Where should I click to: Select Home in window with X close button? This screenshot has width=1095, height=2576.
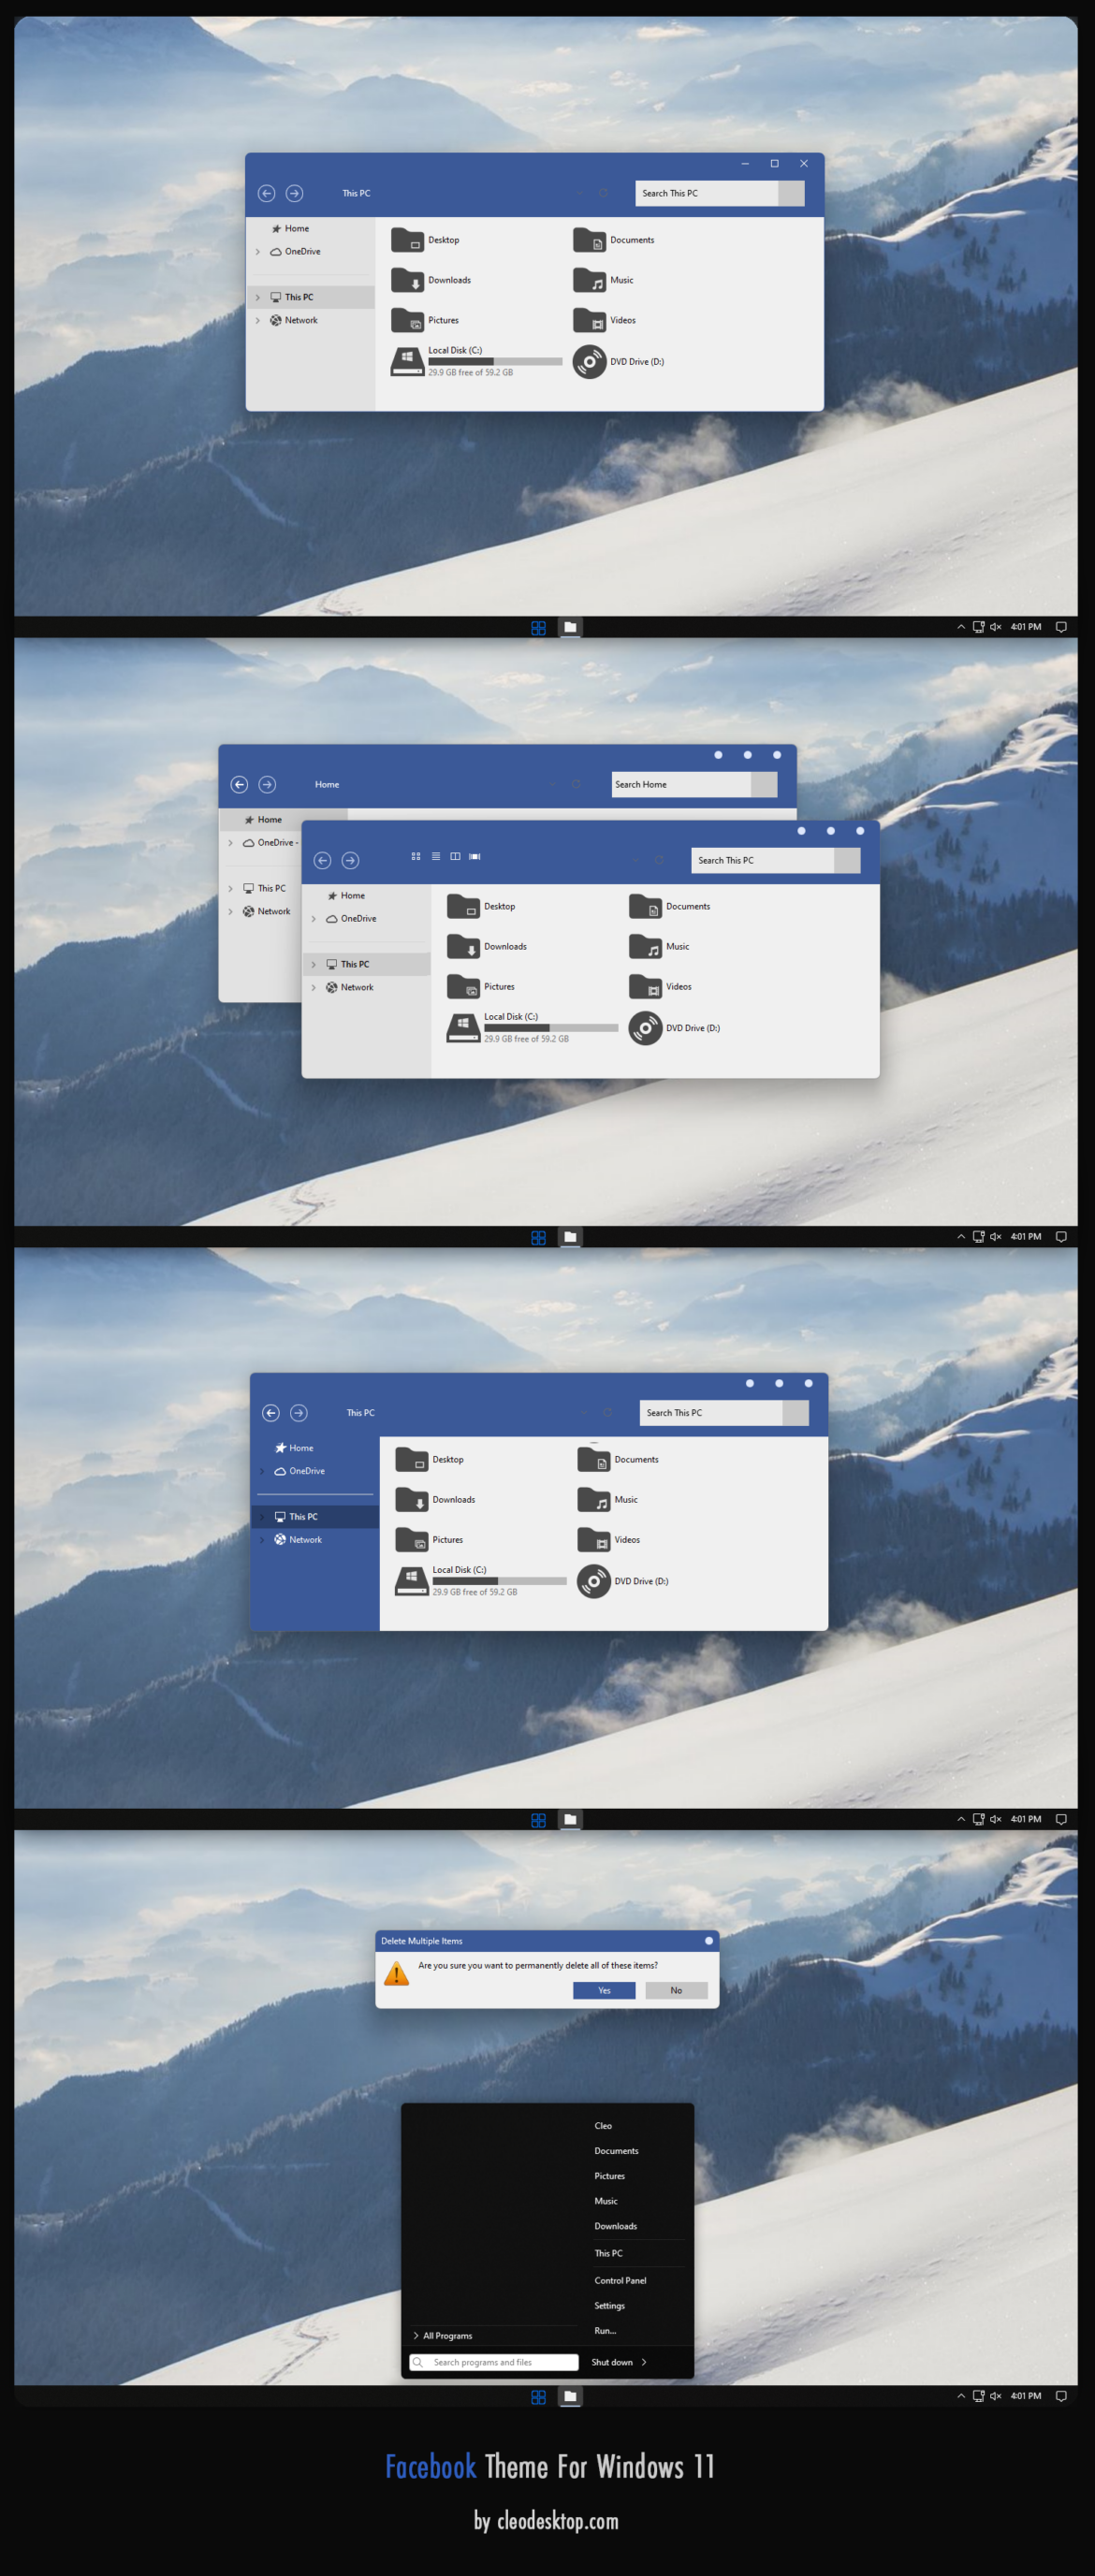pos(290,228)
